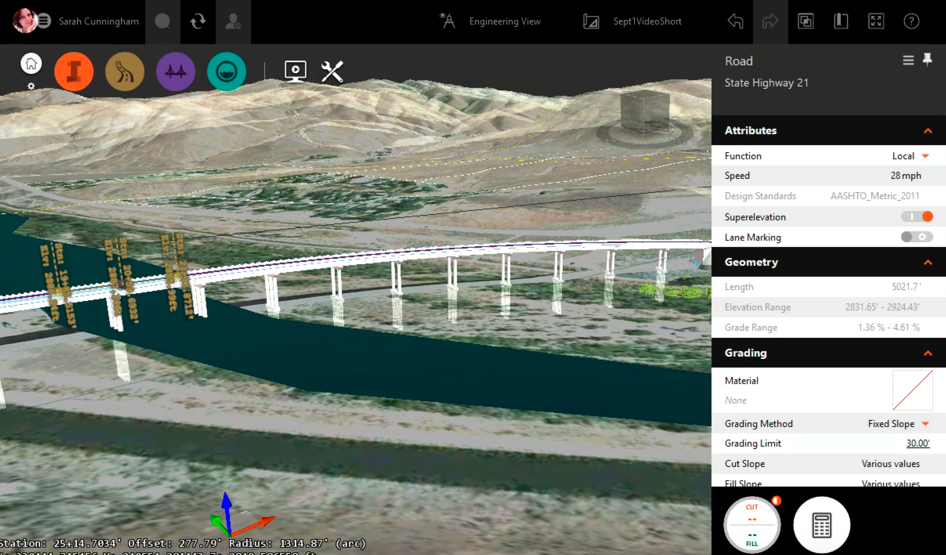Toggle fullscreen view icon
The height and width of the screenshot is (555, 946).
click(x=875, y=21)
